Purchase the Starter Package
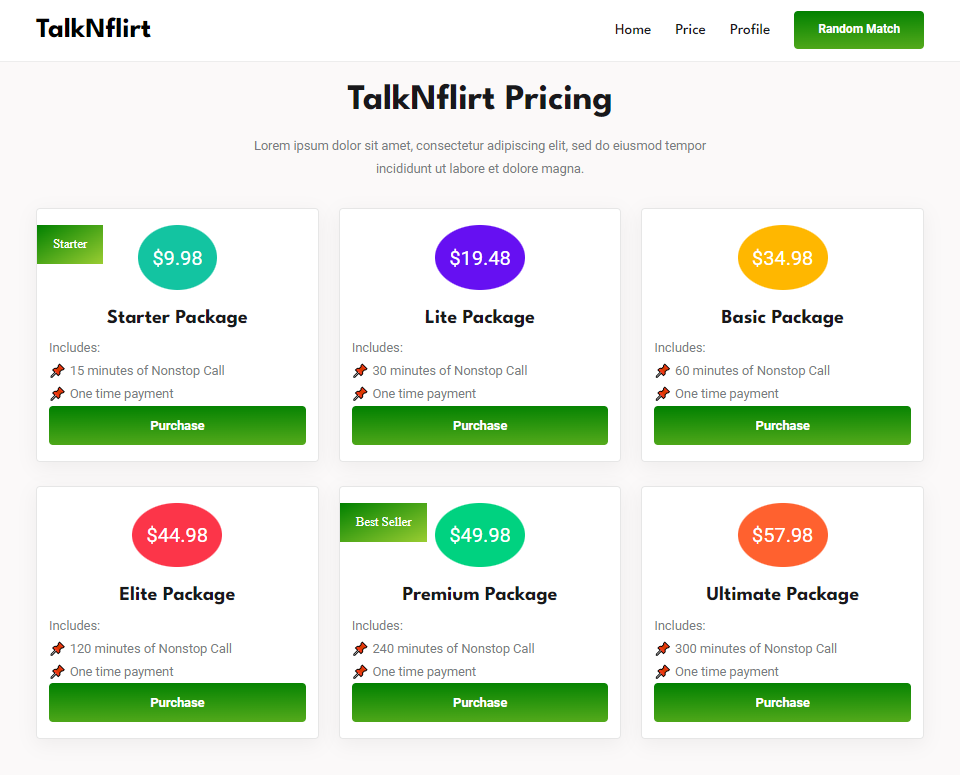This screenshot has width=960, height=775. coord(177,425)
